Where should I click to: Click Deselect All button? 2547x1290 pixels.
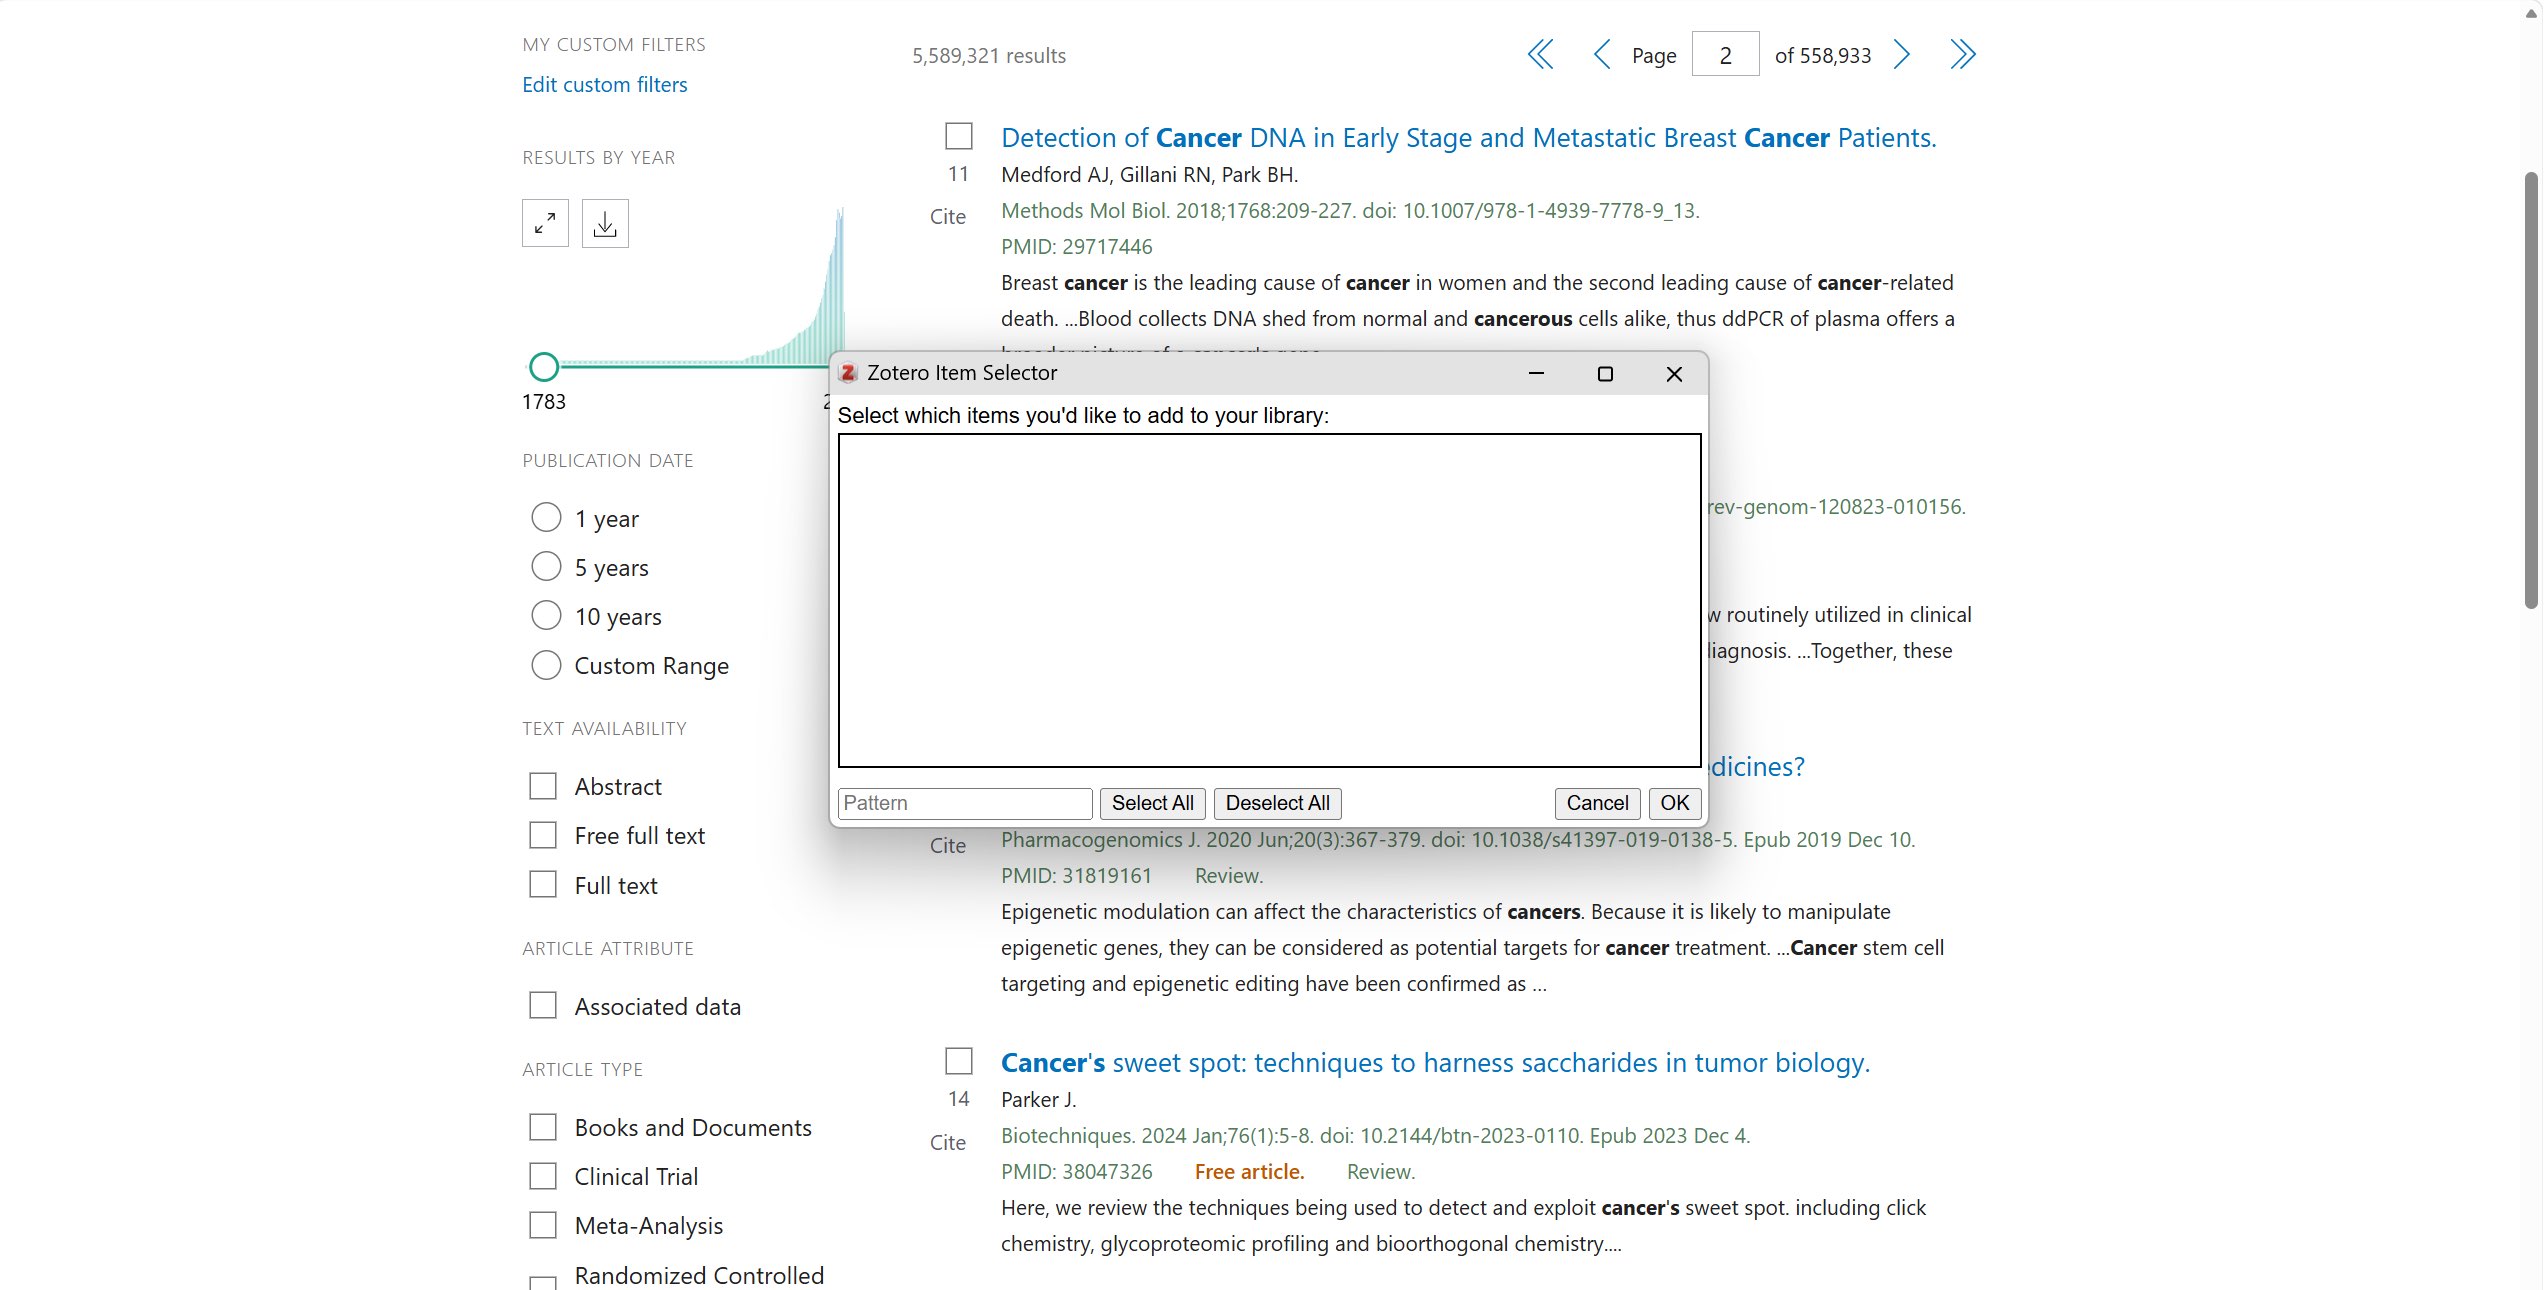click(x=1277, y=803)
